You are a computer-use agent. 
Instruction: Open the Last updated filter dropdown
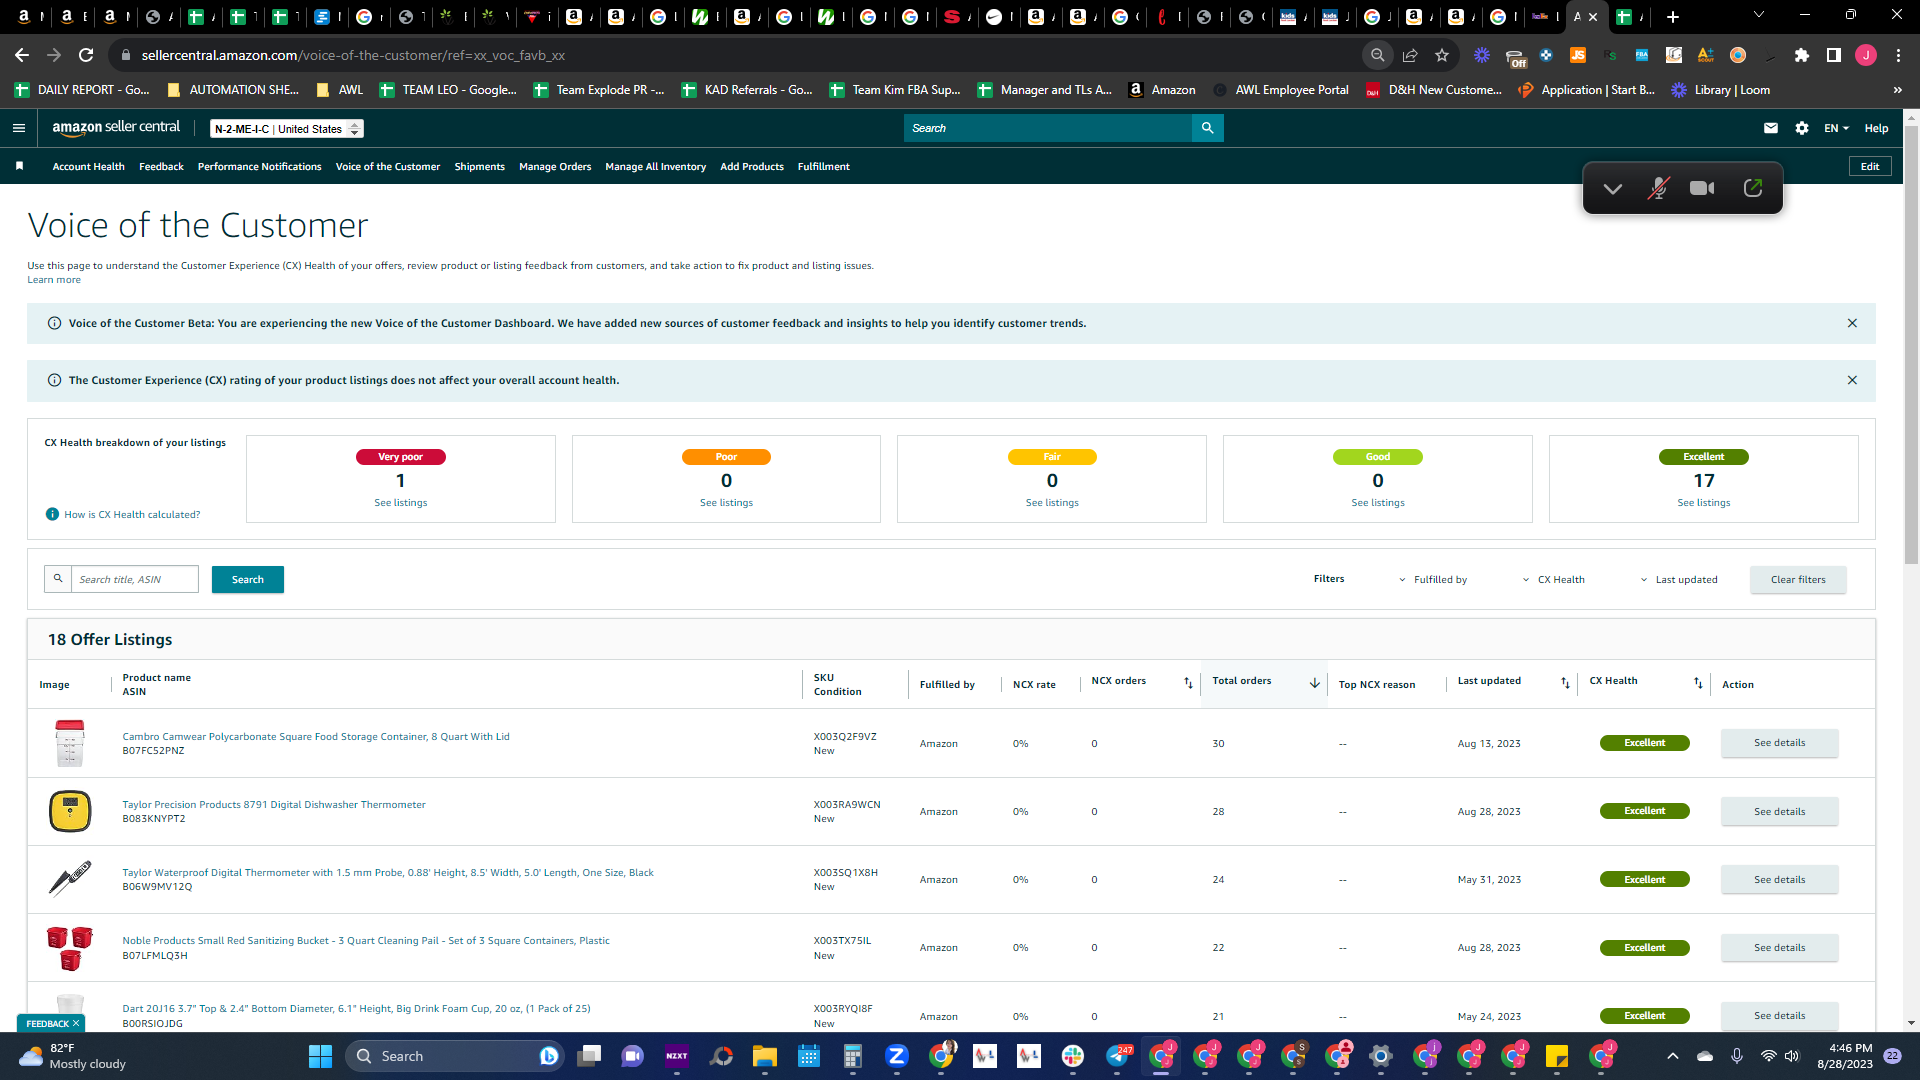pyautogui.click(x=1678, y=580)
